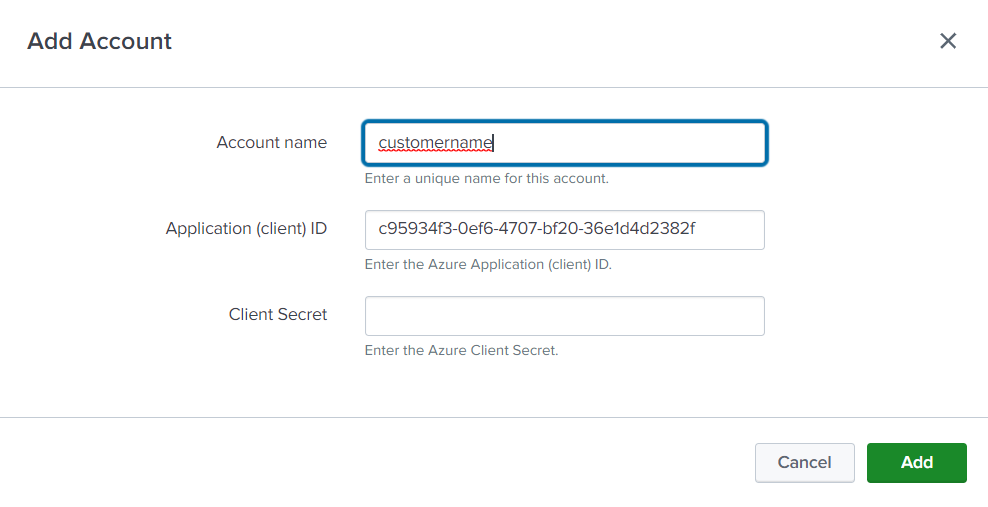Image resolution: width=988 pixels, height=507 pixels.
Task: Click the "Add Account" dialog title
Action: (99, 41)
